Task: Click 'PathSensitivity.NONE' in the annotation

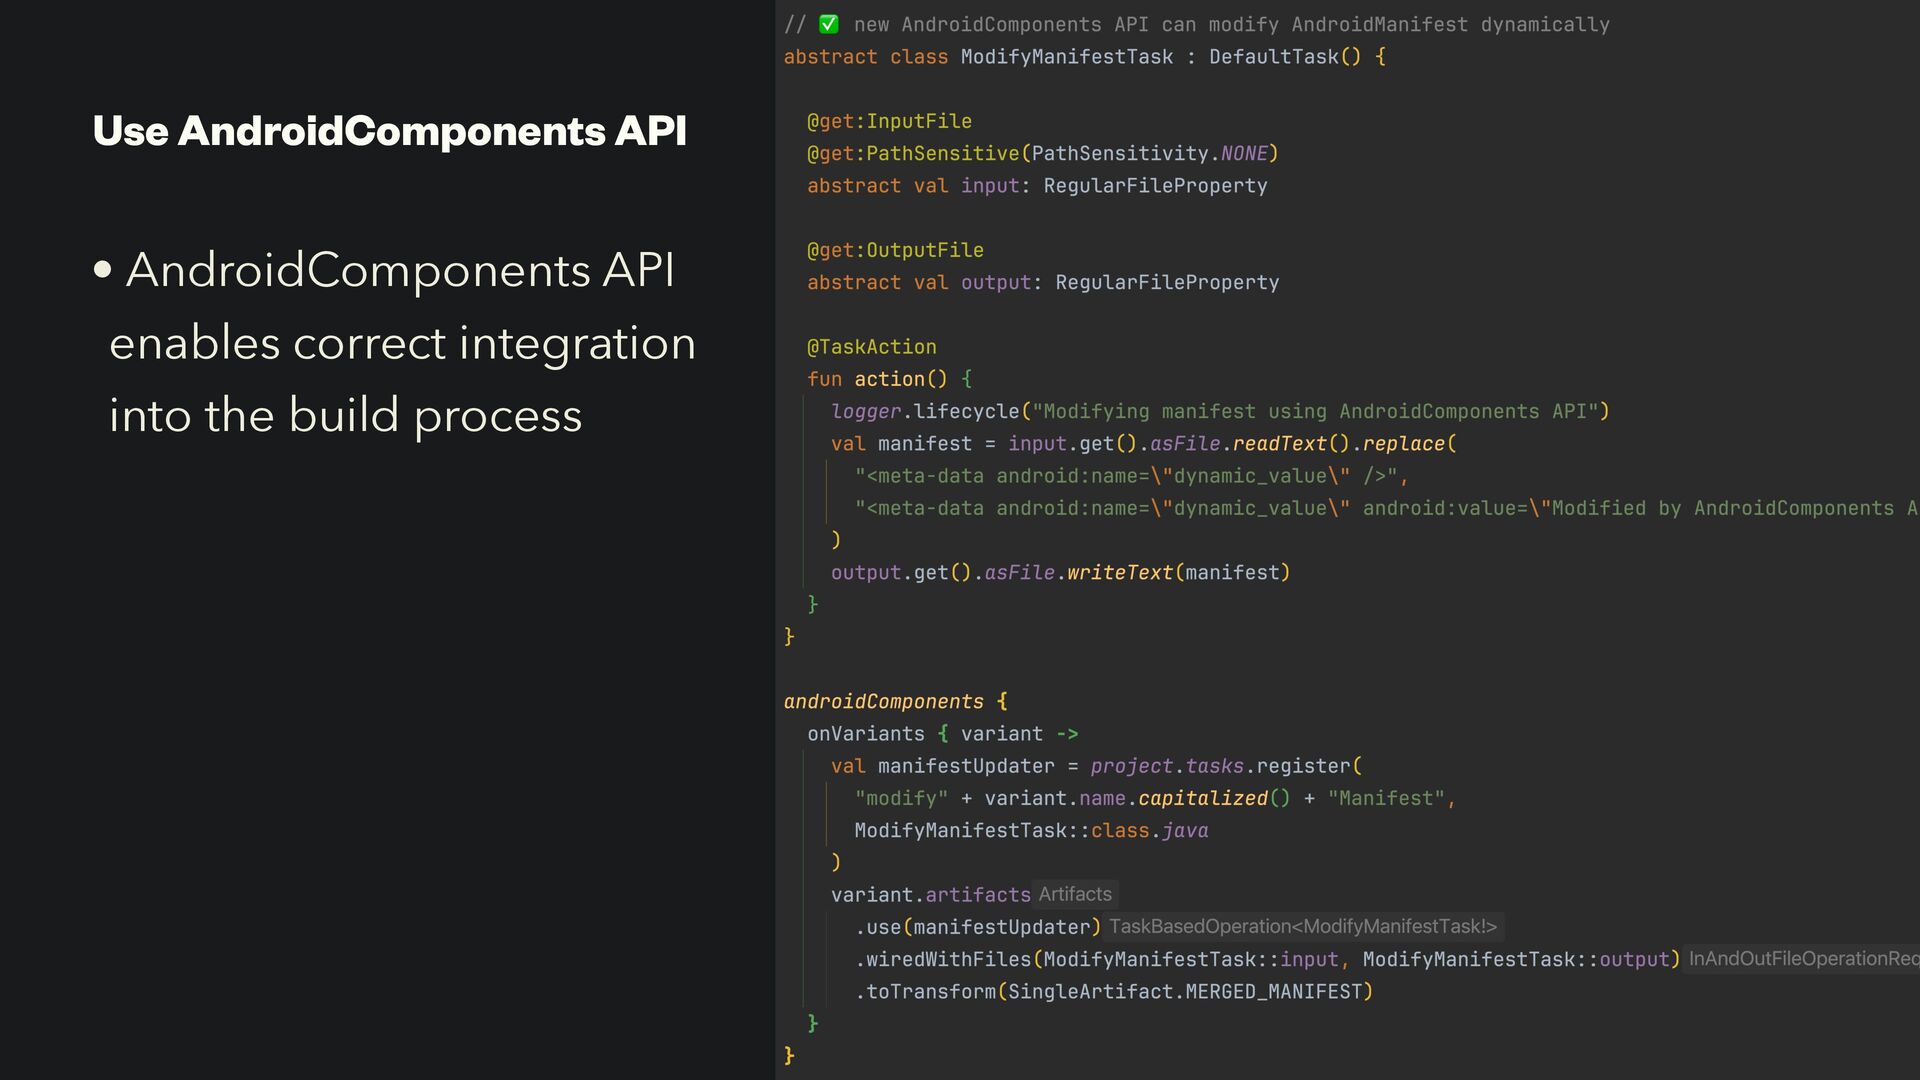Action: (1150, 153)
